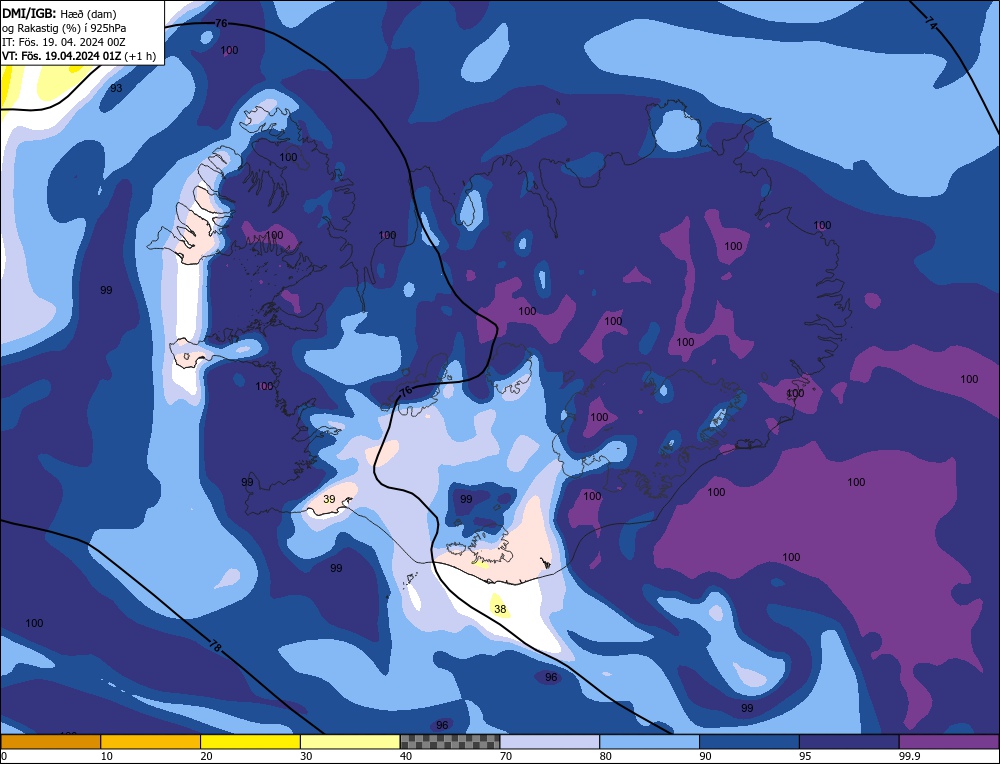
Task: Click the legend tick label '80'
Action: (605, 756)
